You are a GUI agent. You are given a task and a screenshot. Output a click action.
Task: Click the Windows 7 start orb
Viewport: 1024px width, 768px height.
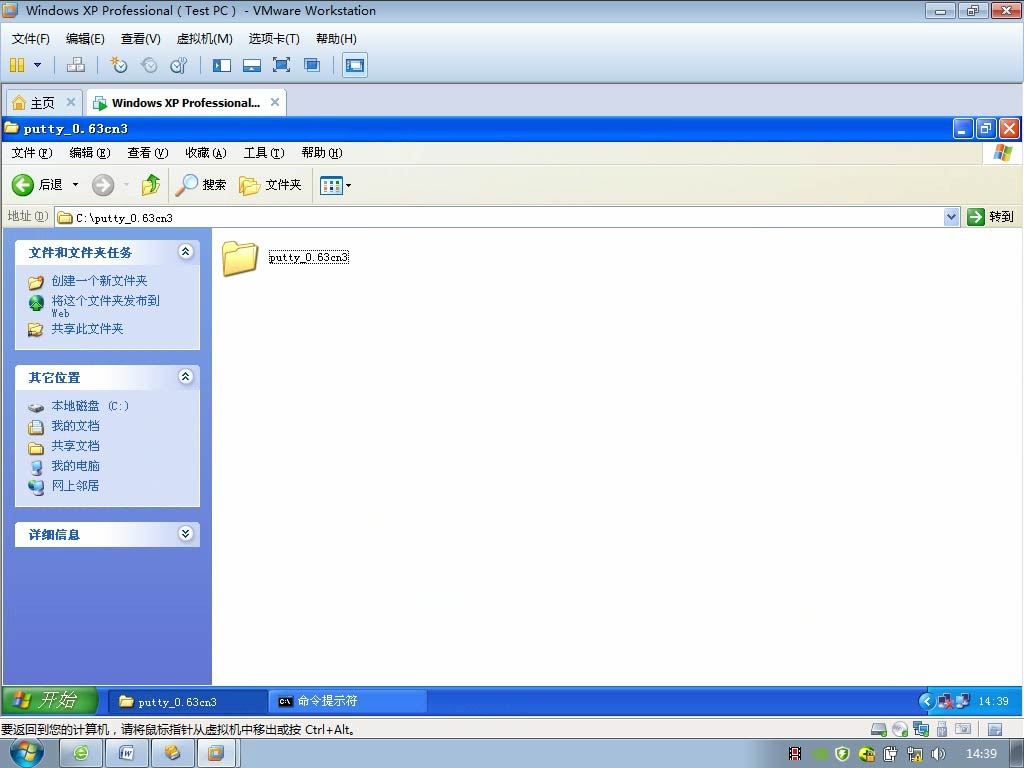pyautogui.click(x=27, y=753)
